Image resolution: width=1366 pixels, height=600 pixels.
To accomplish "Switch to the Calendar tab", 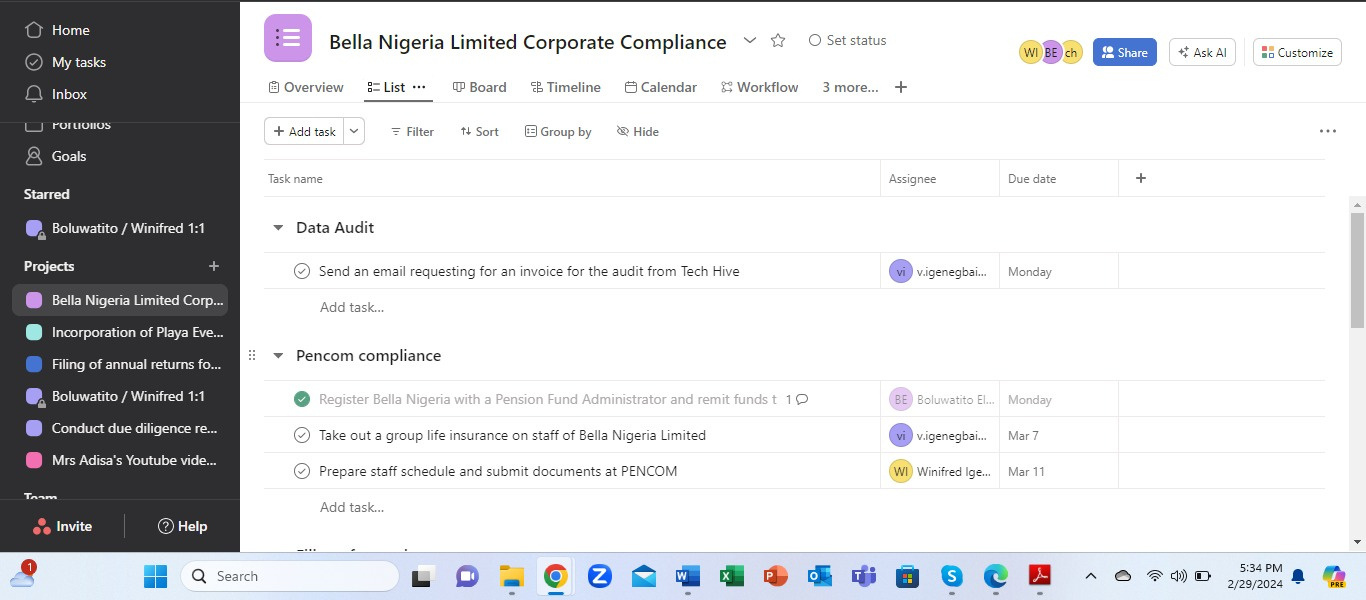I will (661, 87).
